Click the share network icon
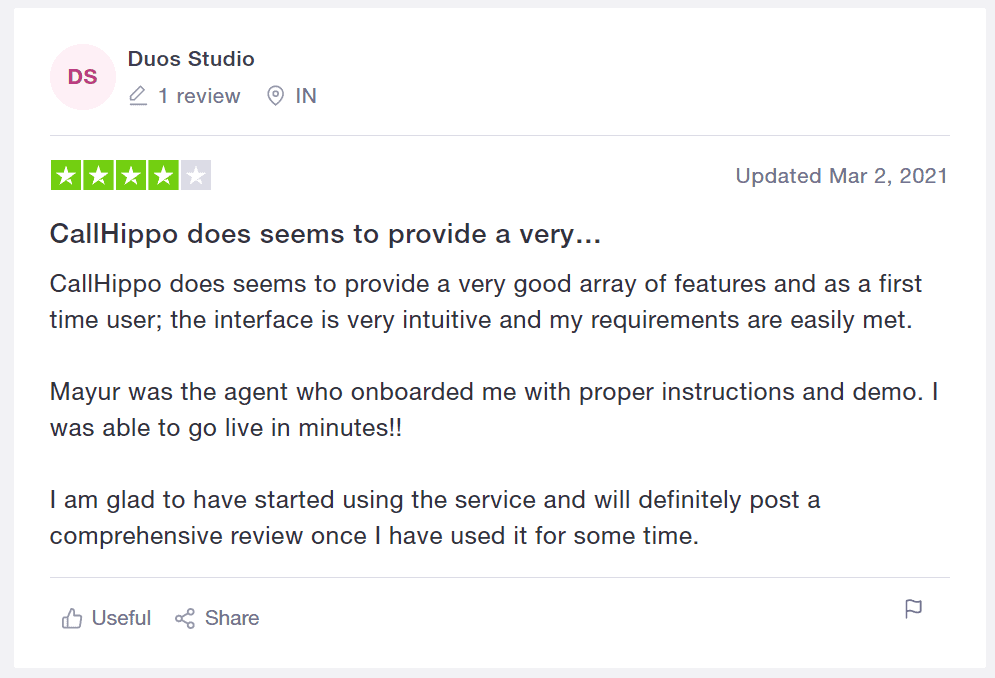The width and height of the screenshot is (995, 678). point(185,618)
